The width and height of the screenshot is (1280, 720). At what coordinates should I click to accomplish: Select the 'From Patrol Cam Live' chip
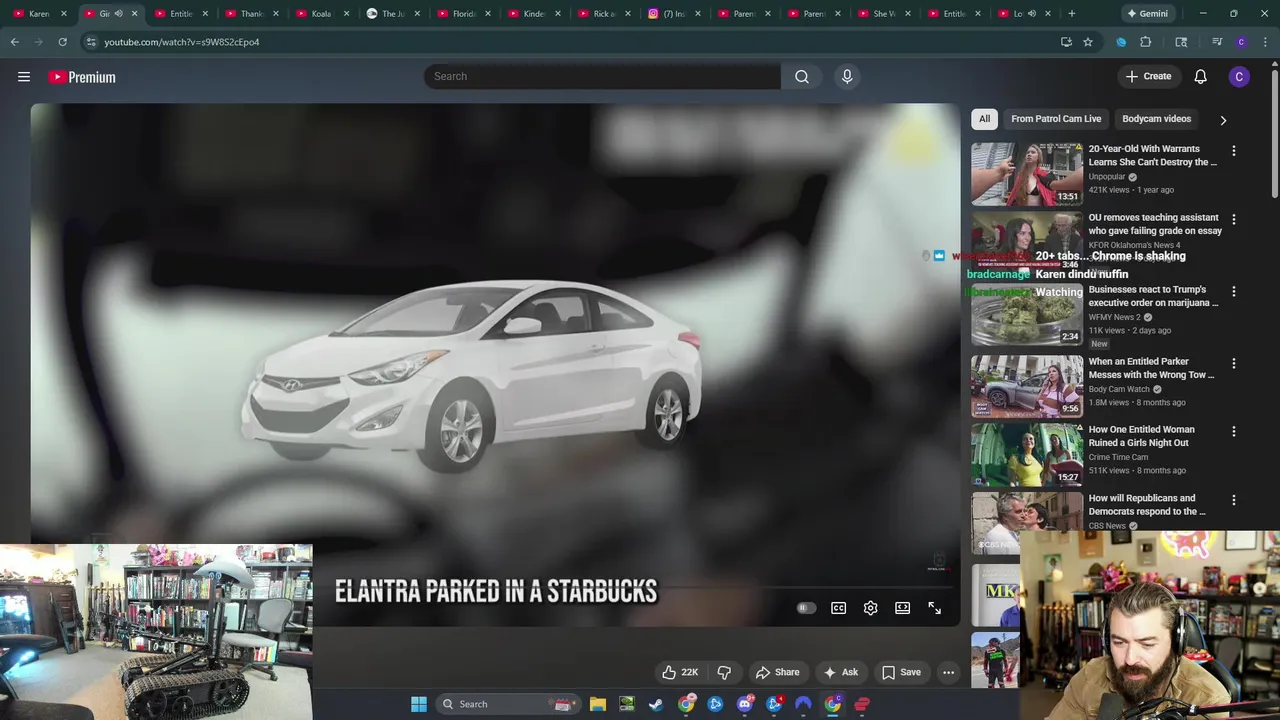pos(1056,119)
